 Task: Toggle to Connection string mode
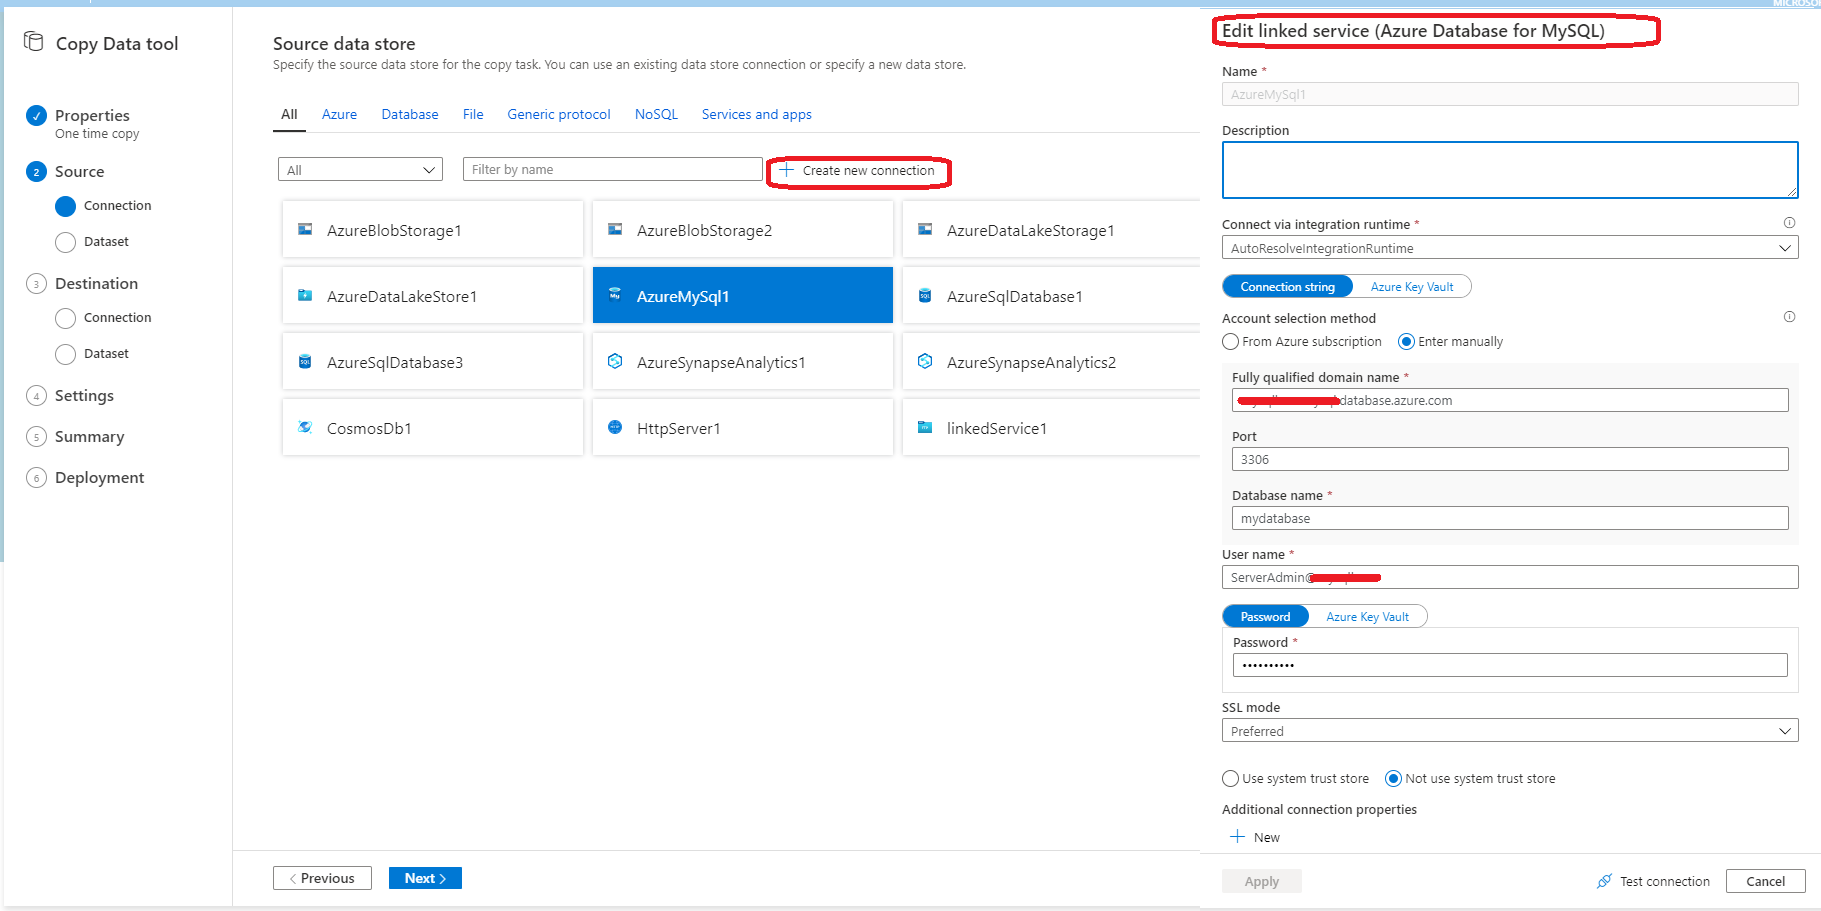tap(1288, 287)
